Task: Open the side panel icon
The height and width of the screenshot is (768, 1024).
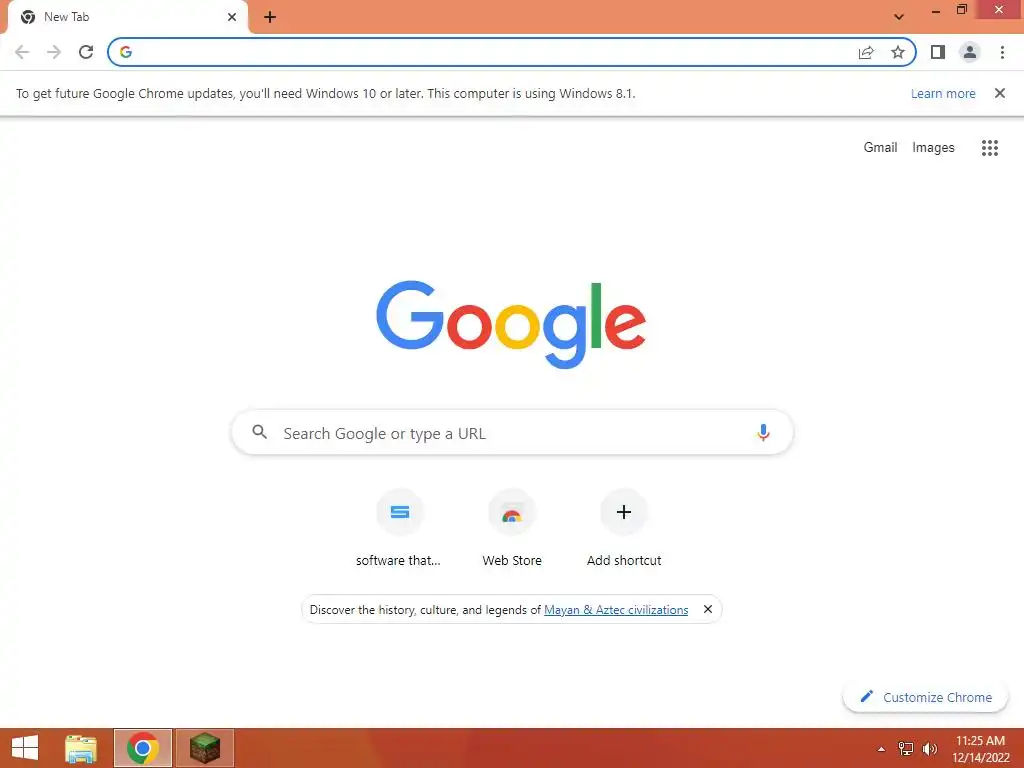Action: coord(938,52)
